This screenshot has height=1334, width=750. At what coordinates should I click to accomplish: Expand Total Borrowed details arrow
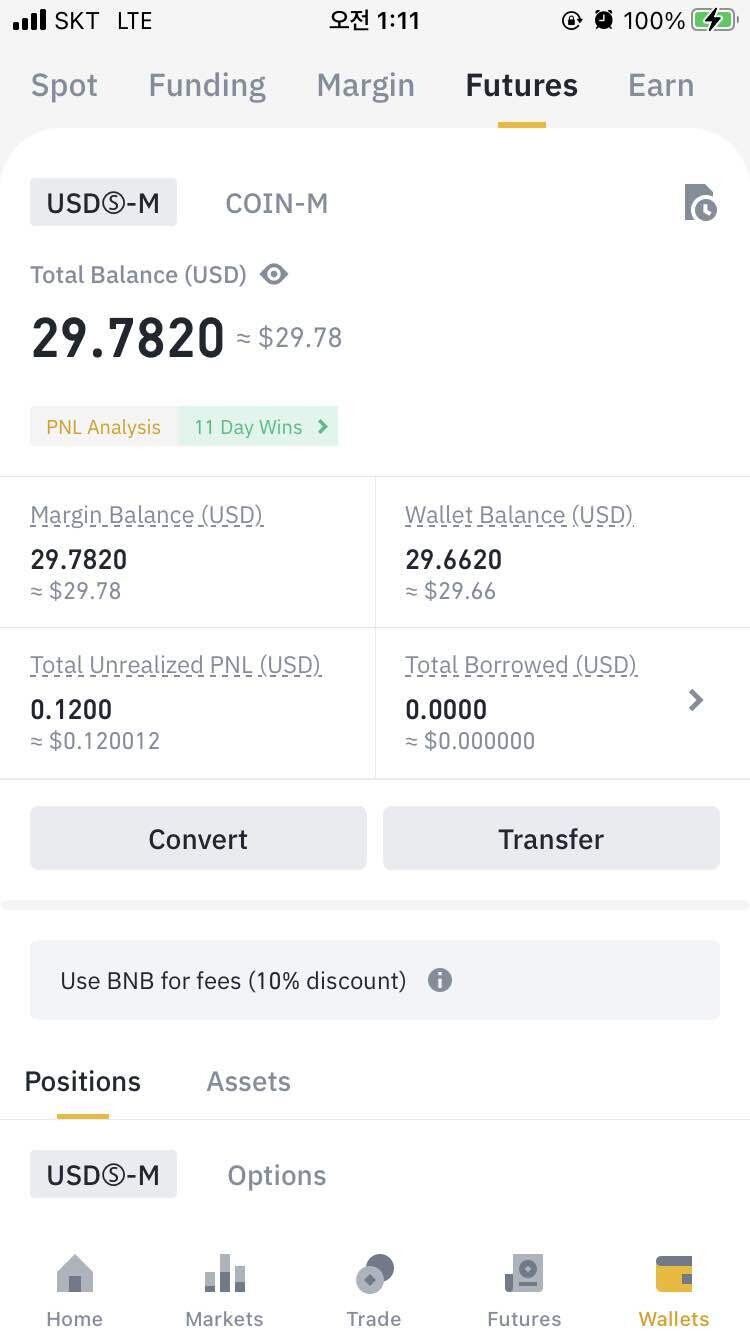click(x=696, y=701)
